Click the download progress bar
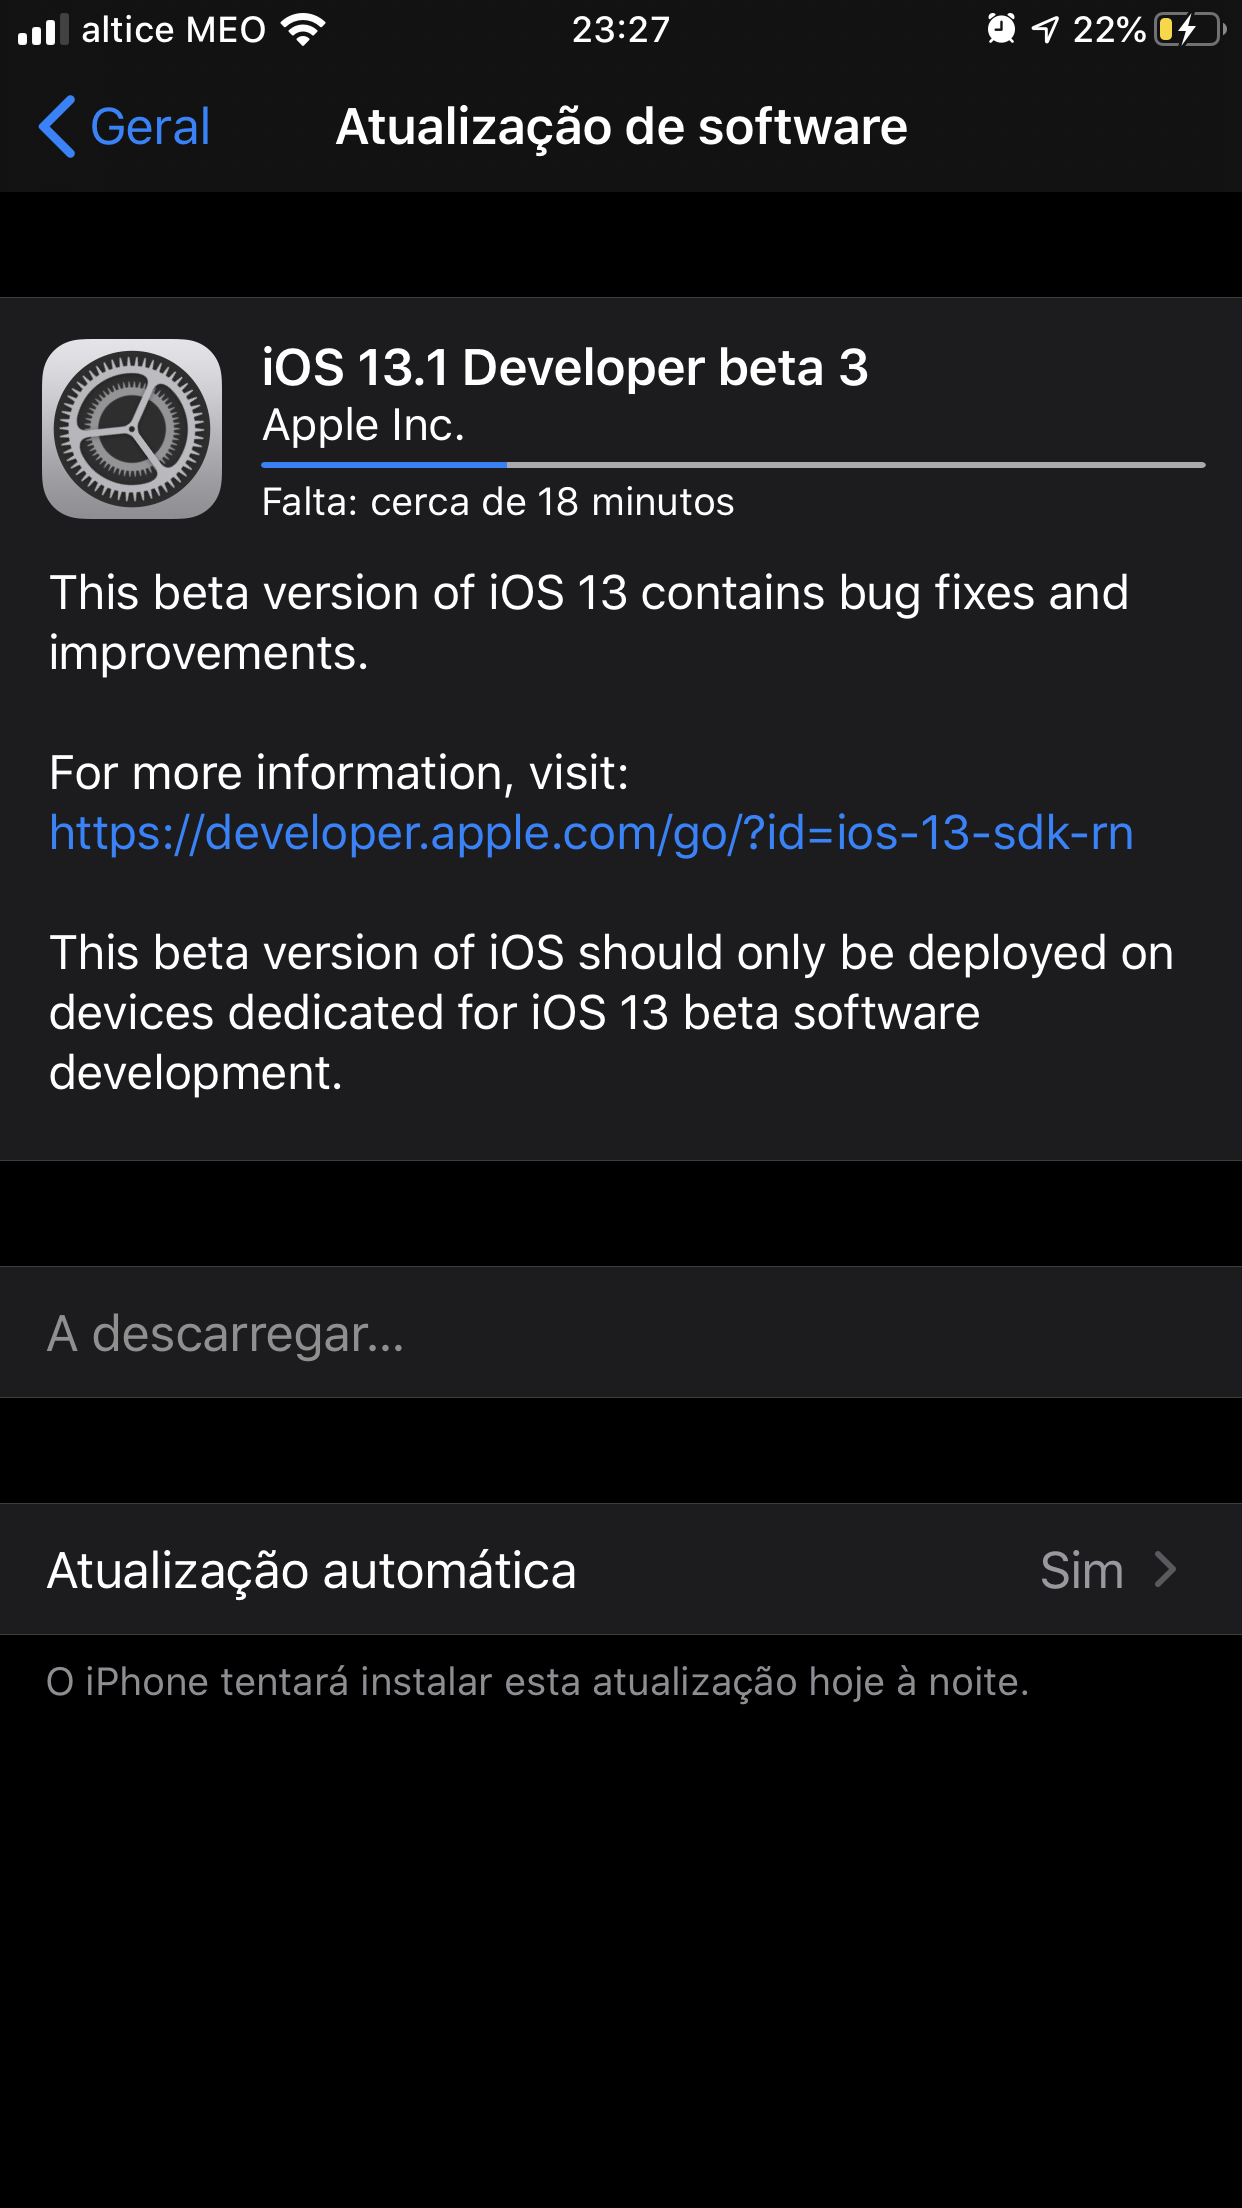Screen dimensions: 1242x2208 pos(733,465)
